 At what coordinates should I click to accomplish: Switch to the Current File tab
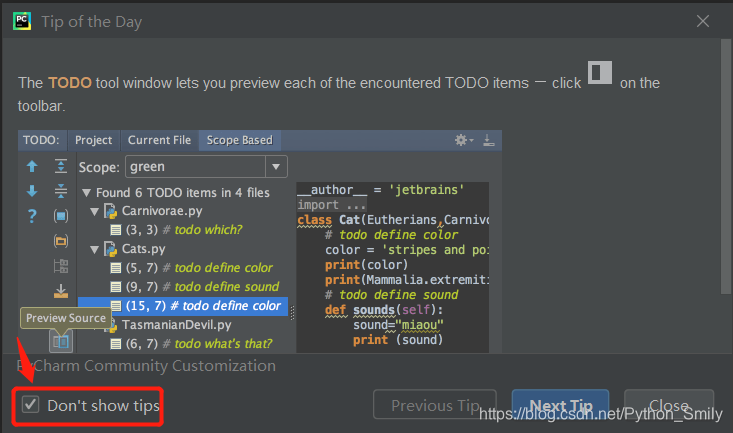[x=159, y=140]
